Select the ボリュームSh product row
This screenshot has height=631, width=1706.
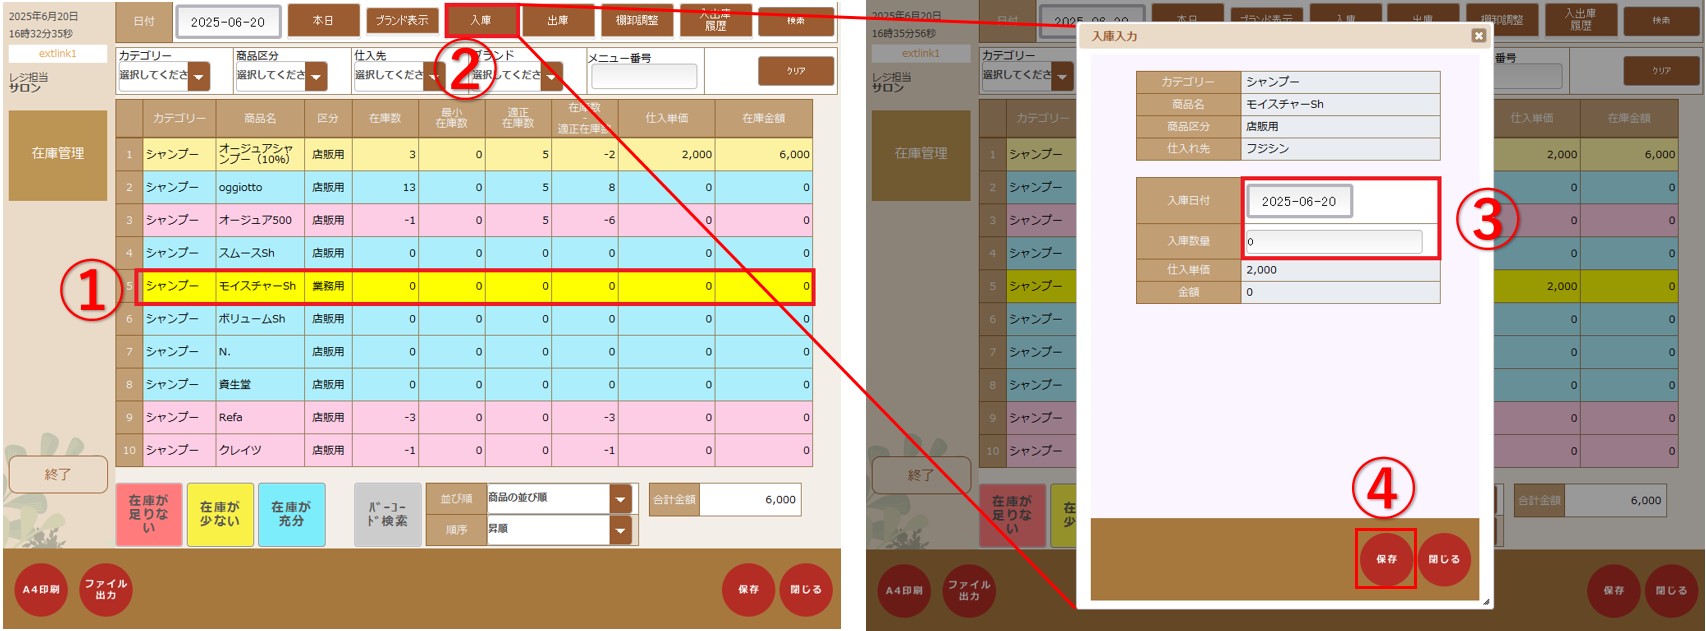tap(464, 319)
